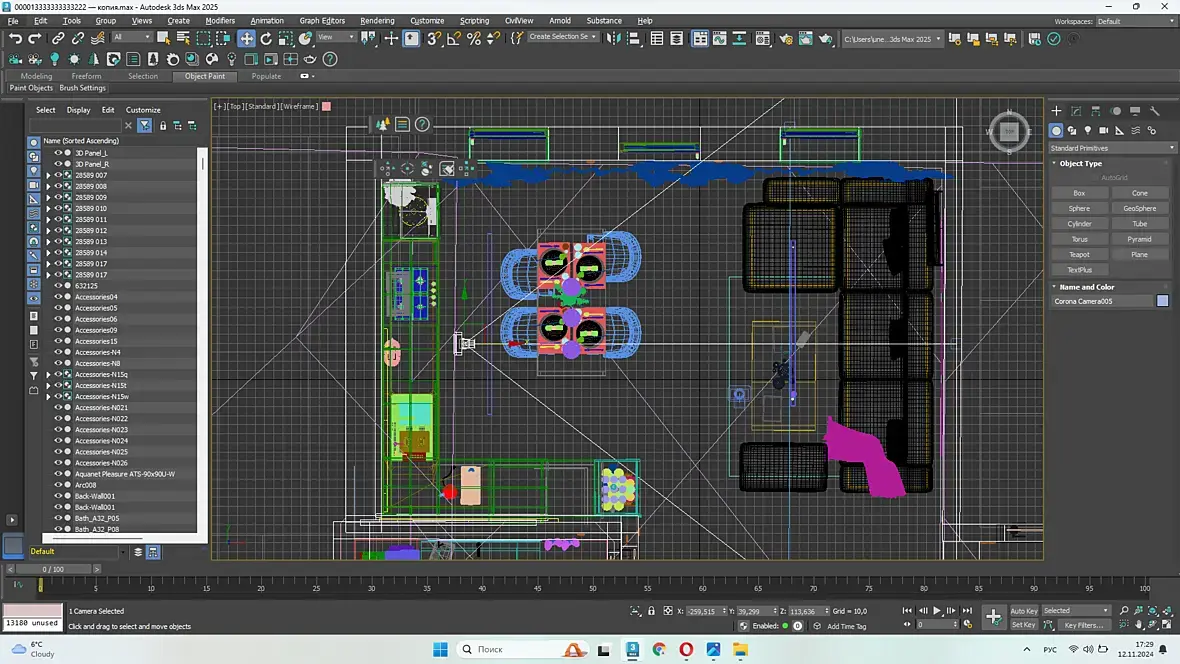
Task: Click the object color swatch beside Corona Camera005
Action: pyautogui.click(x=1162, y=301)
